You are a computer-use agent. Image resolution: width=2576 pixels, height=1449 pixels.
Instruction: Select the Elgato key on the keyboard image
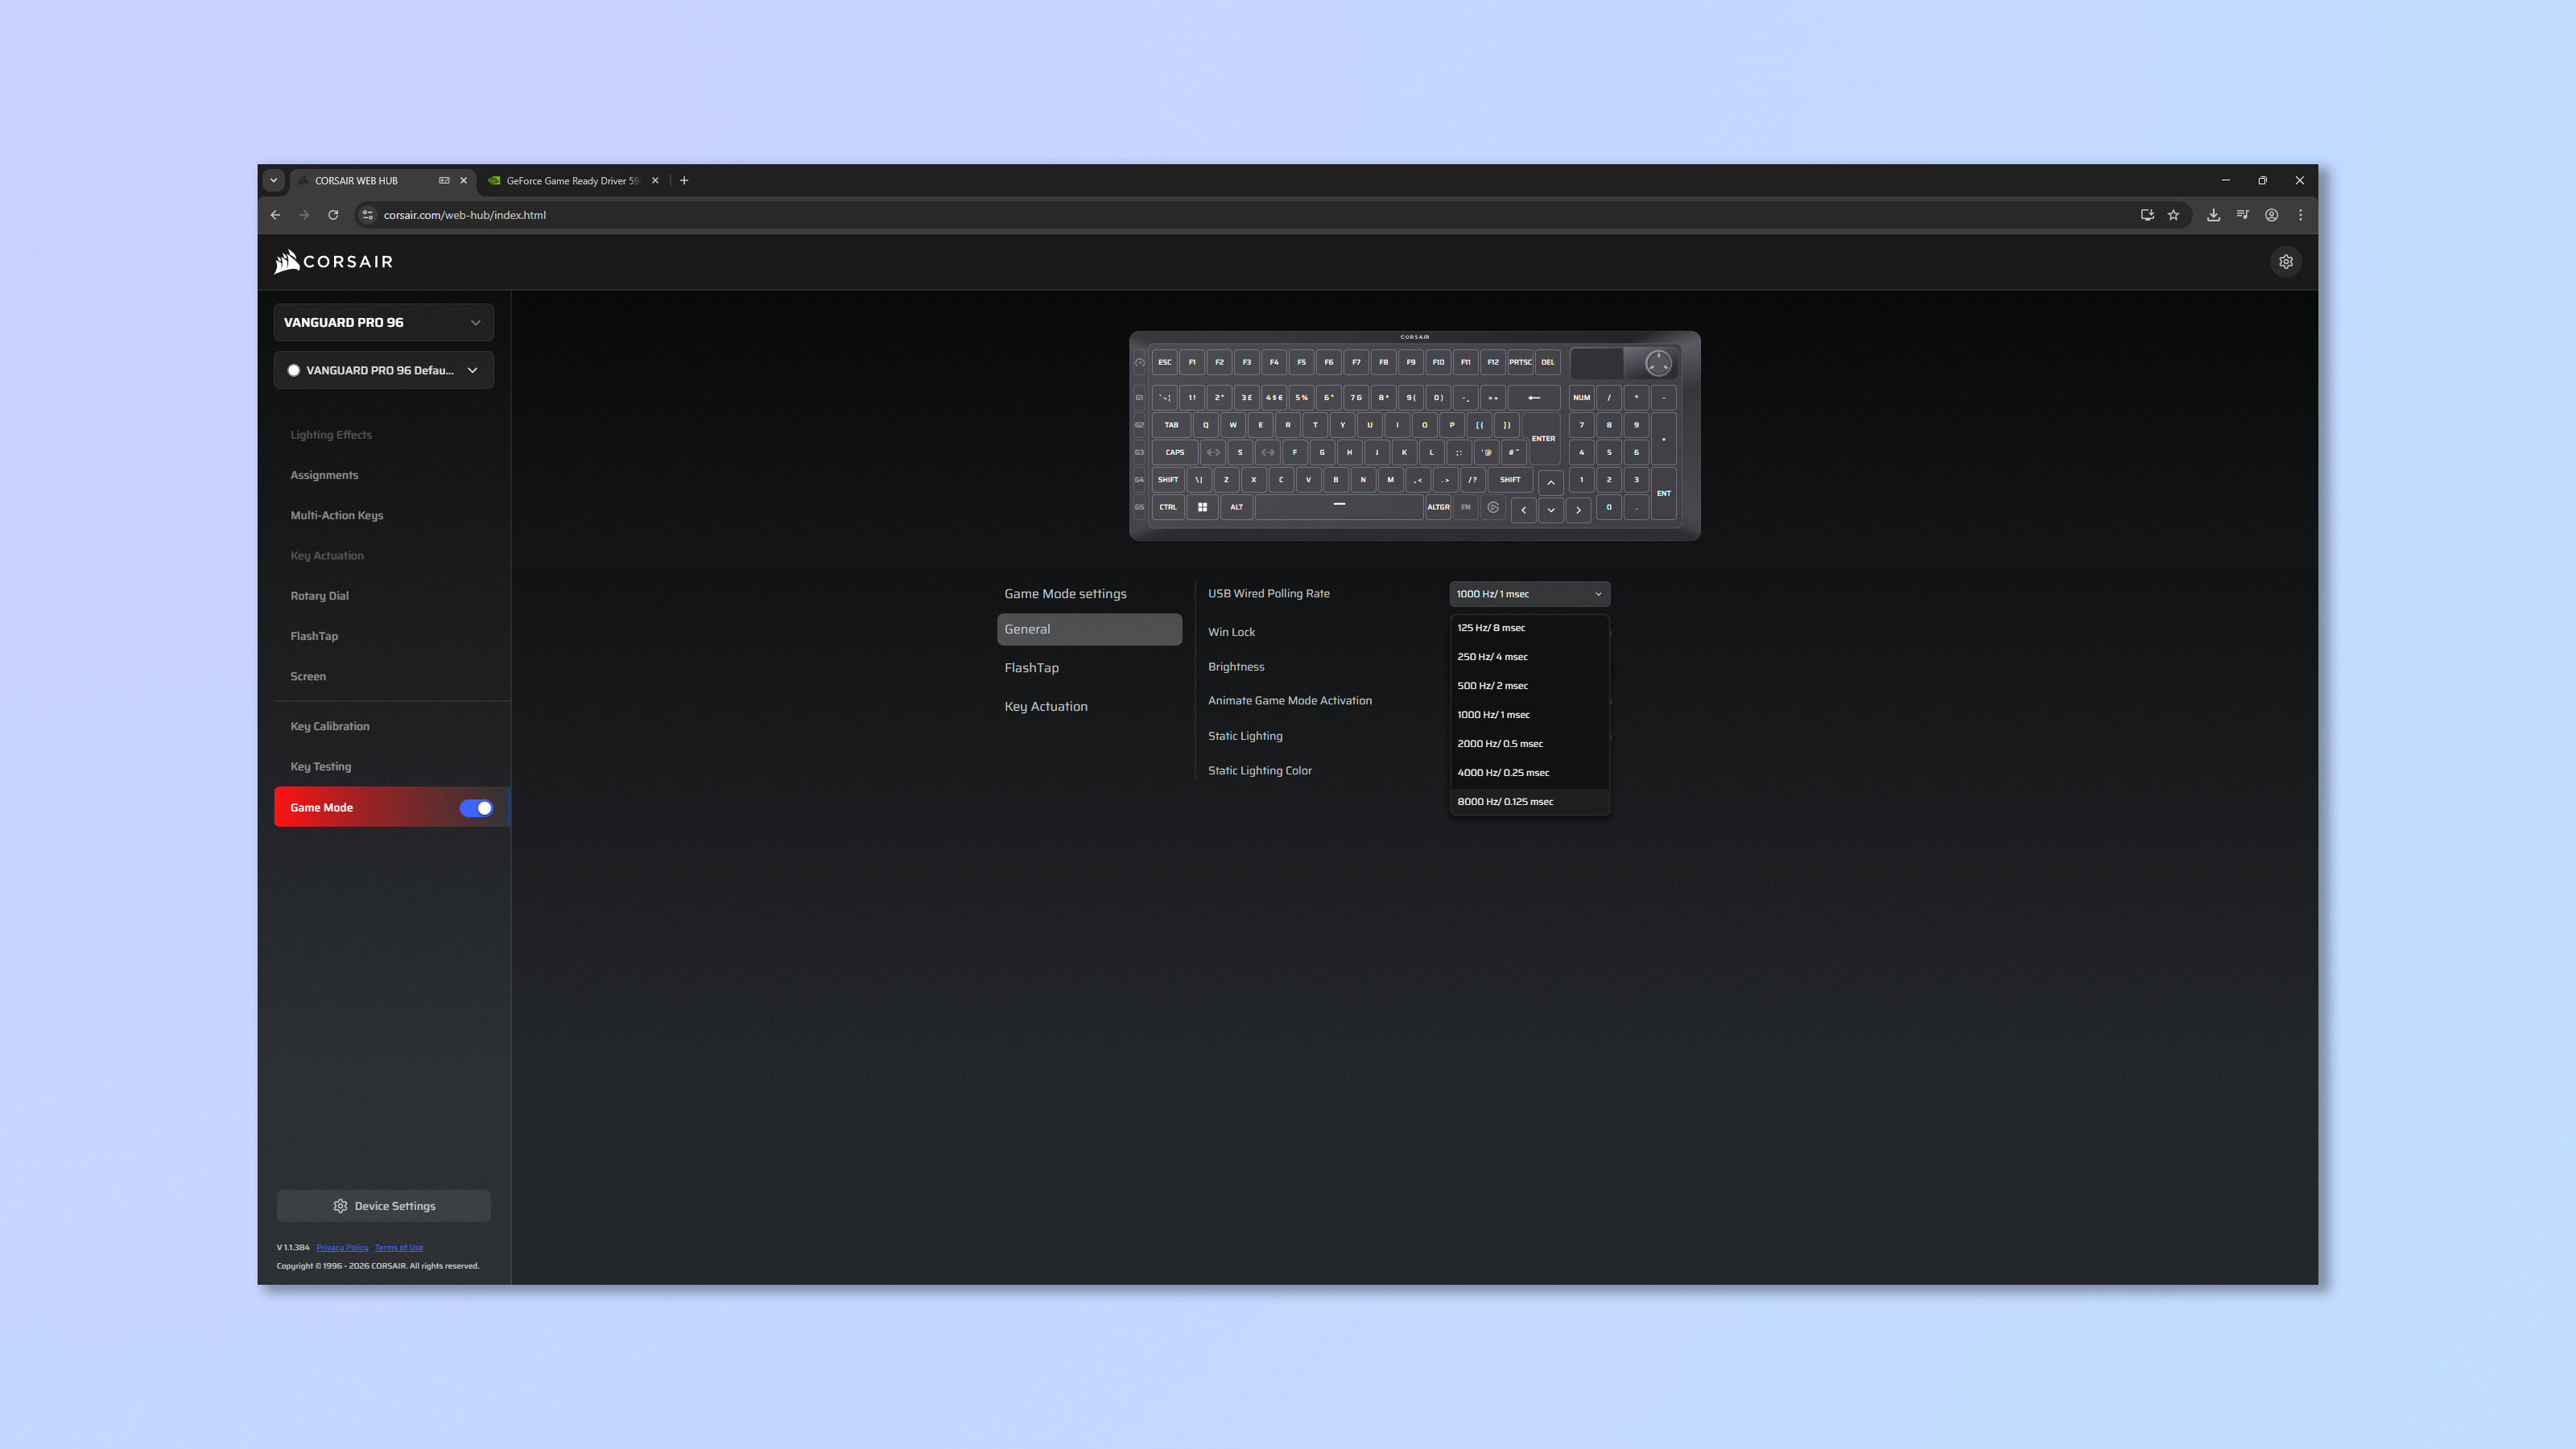click(1492, 508)
